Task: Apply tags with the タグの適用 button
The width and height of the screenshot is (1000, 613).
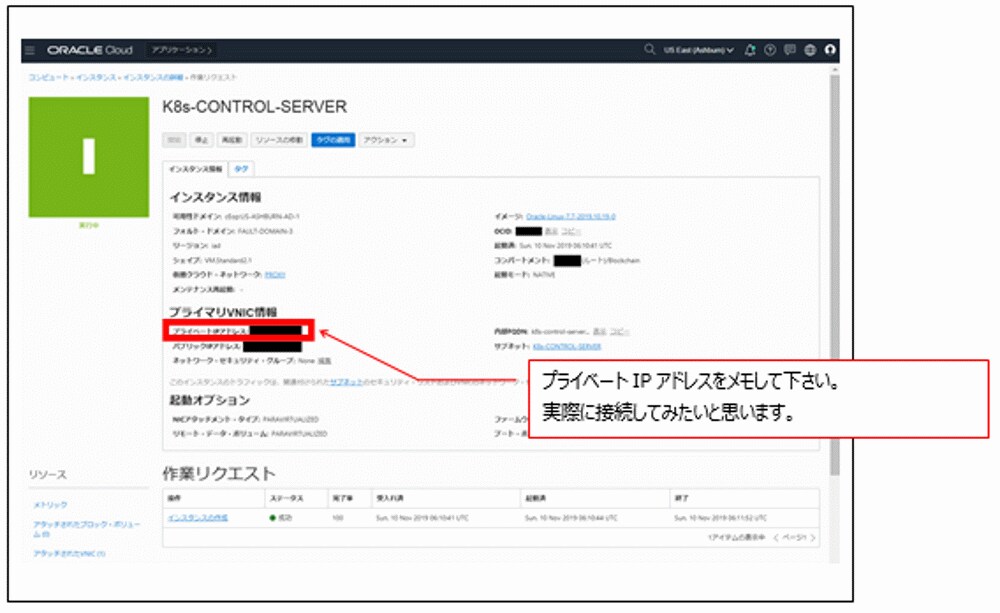Action: (333, 140)
